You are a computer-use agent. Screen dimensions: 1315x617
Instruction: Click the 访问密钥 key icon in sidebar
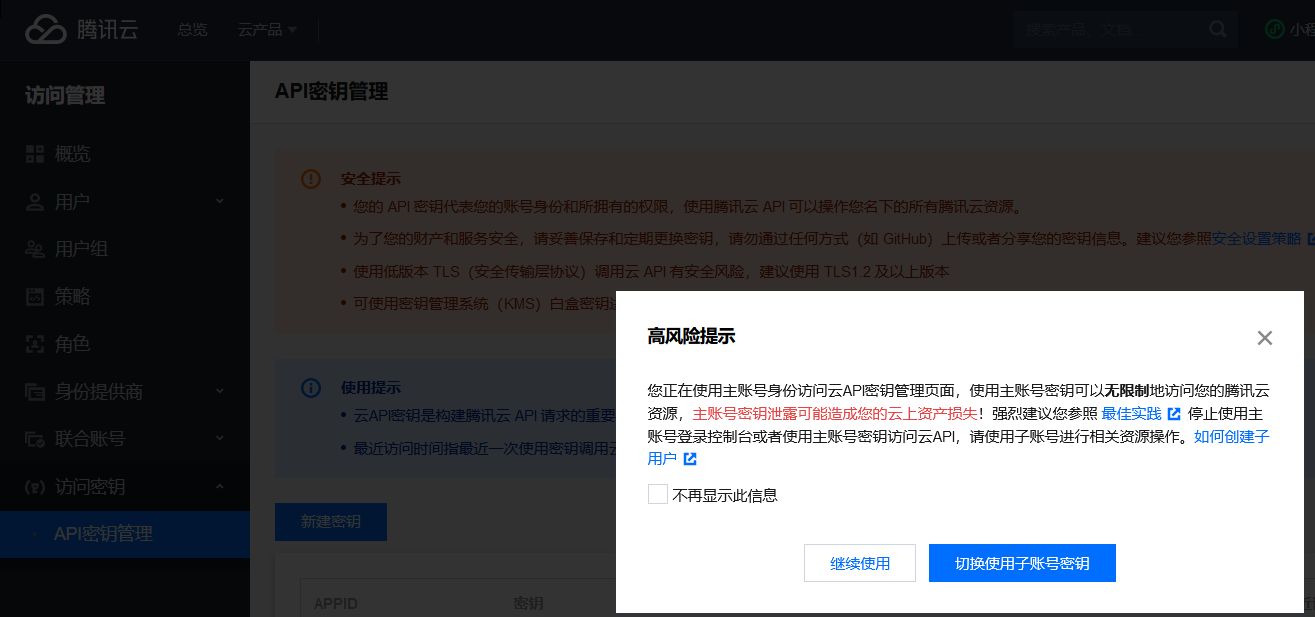(x=35, y=487)
